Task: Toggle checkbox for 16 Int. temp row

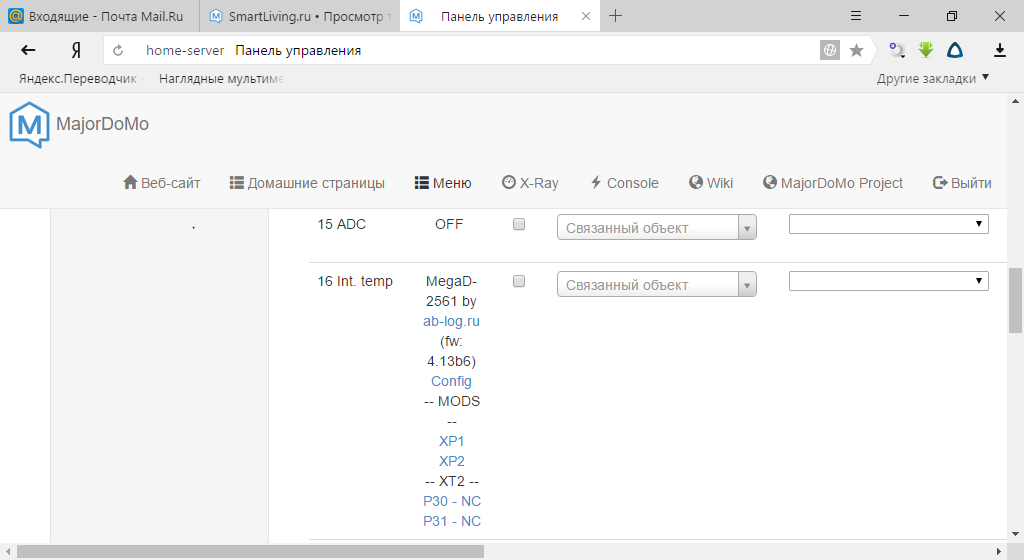Action: 519,281
